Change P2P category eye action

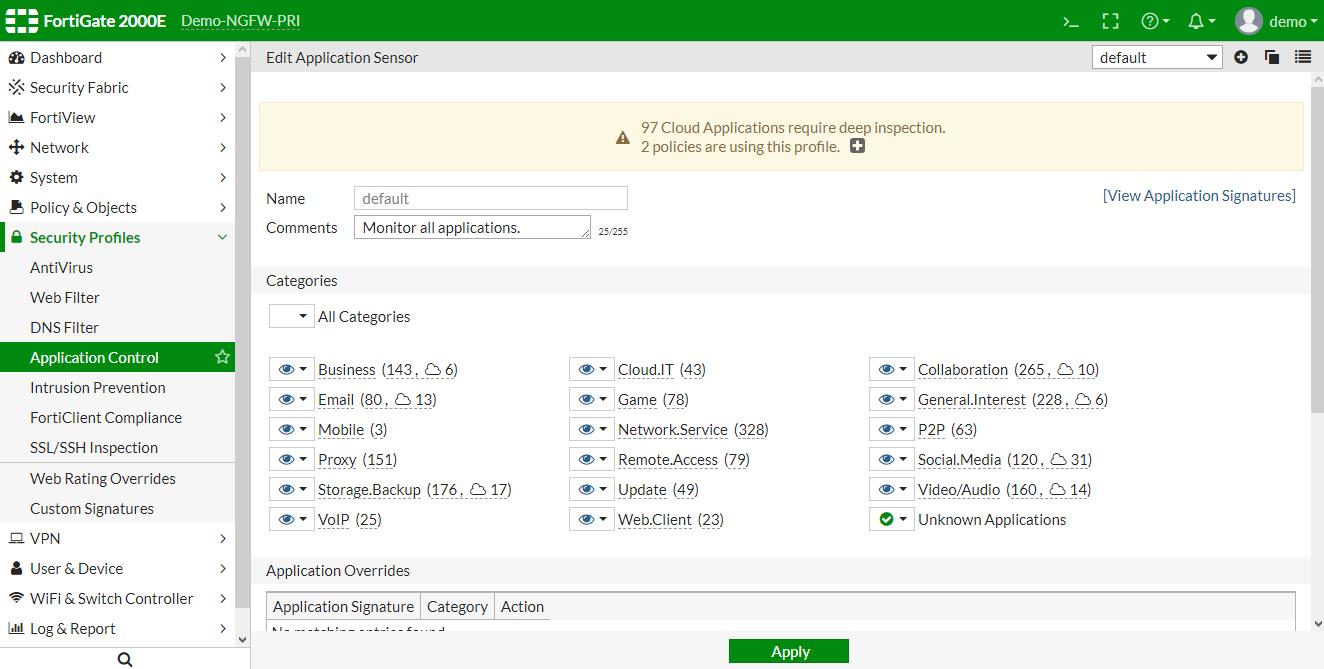coord(892,429)
